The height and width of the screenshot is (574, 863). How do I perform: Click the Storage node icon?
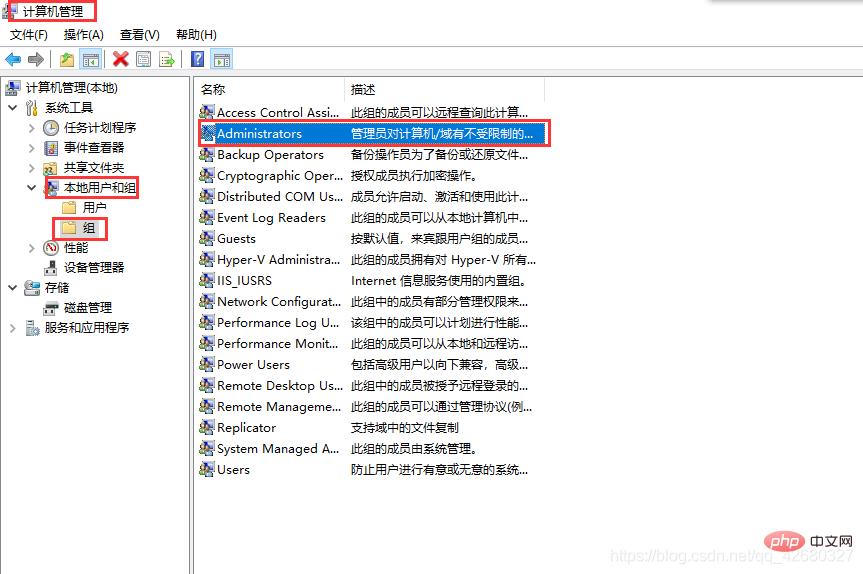click(32, 288)
